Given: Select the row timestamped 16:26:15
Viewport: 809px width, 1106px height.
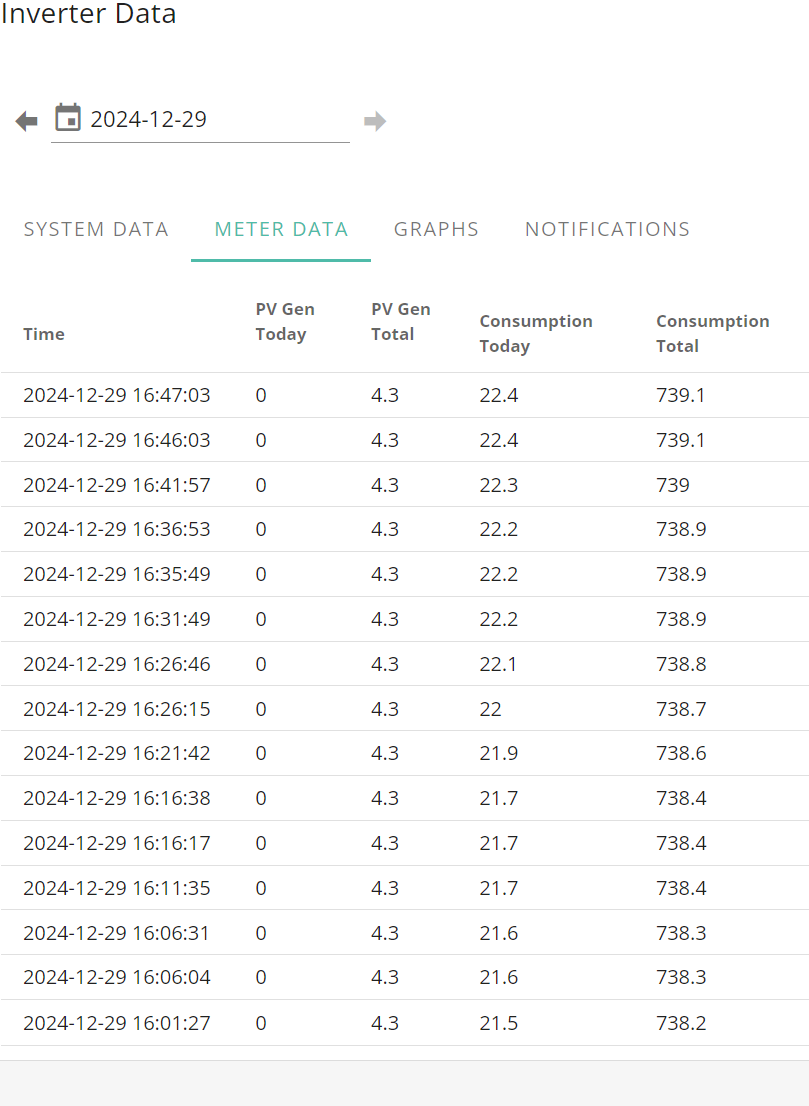Looking at the screenshot, I should (x=405, y=708).
